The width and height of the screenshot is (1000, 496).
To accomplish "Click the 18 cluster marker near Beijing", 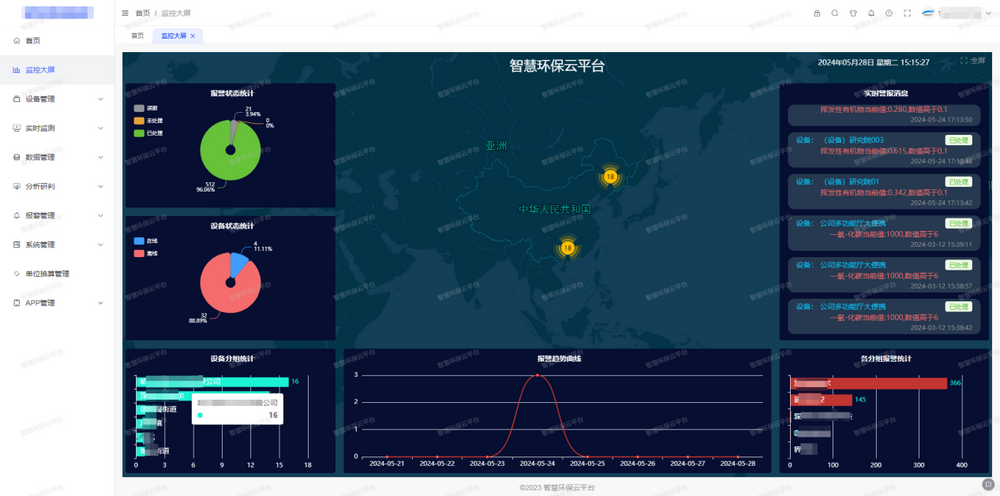I will (x=610, y=177).
